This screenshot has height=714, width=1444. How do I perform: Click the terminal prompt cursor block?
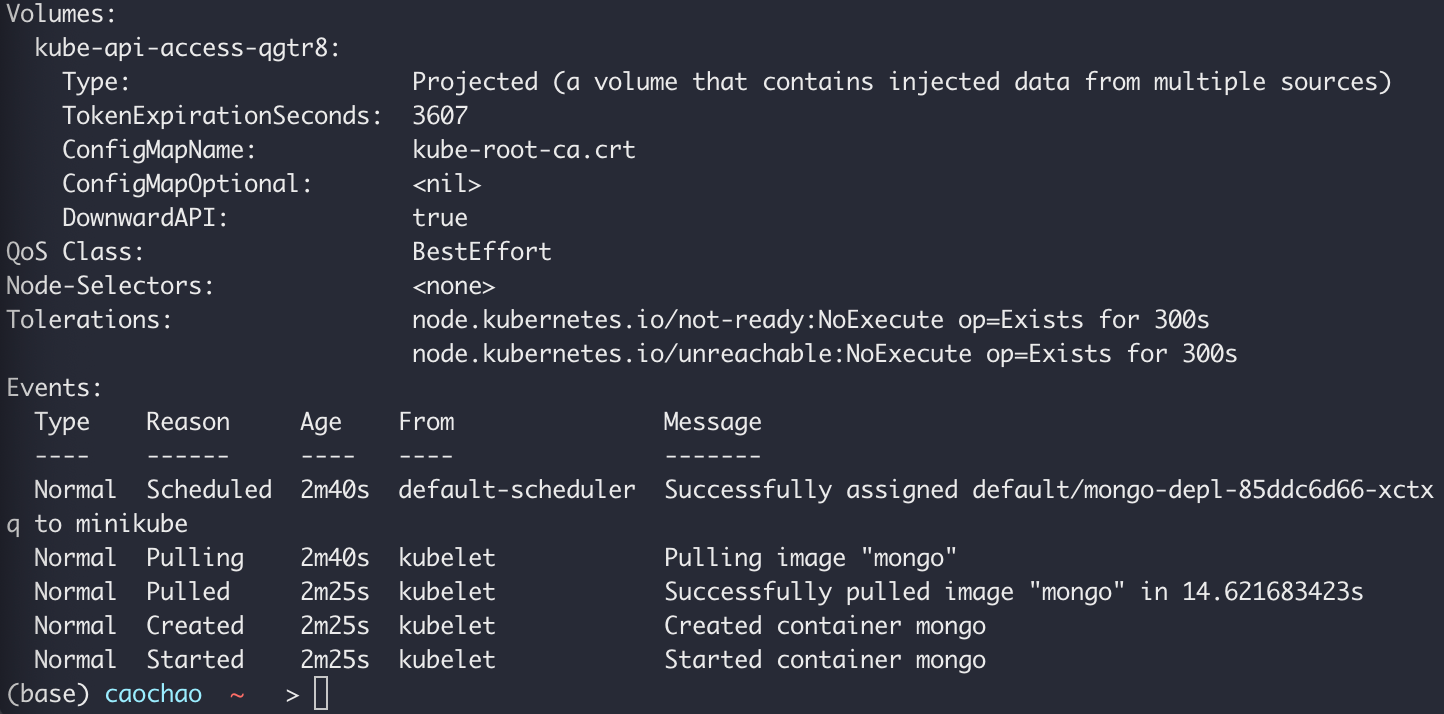tap(320, 694)
